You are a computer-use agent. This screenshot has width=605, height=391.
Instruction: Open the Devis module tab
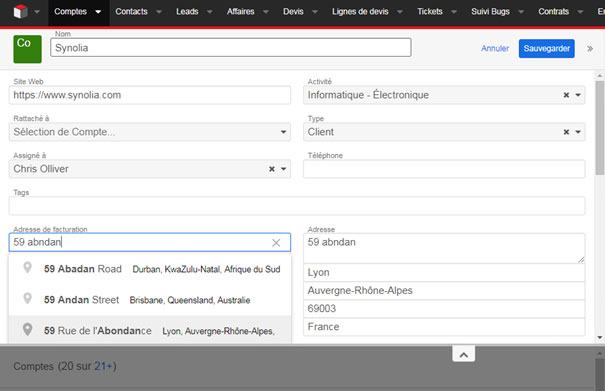click(293, 12)
